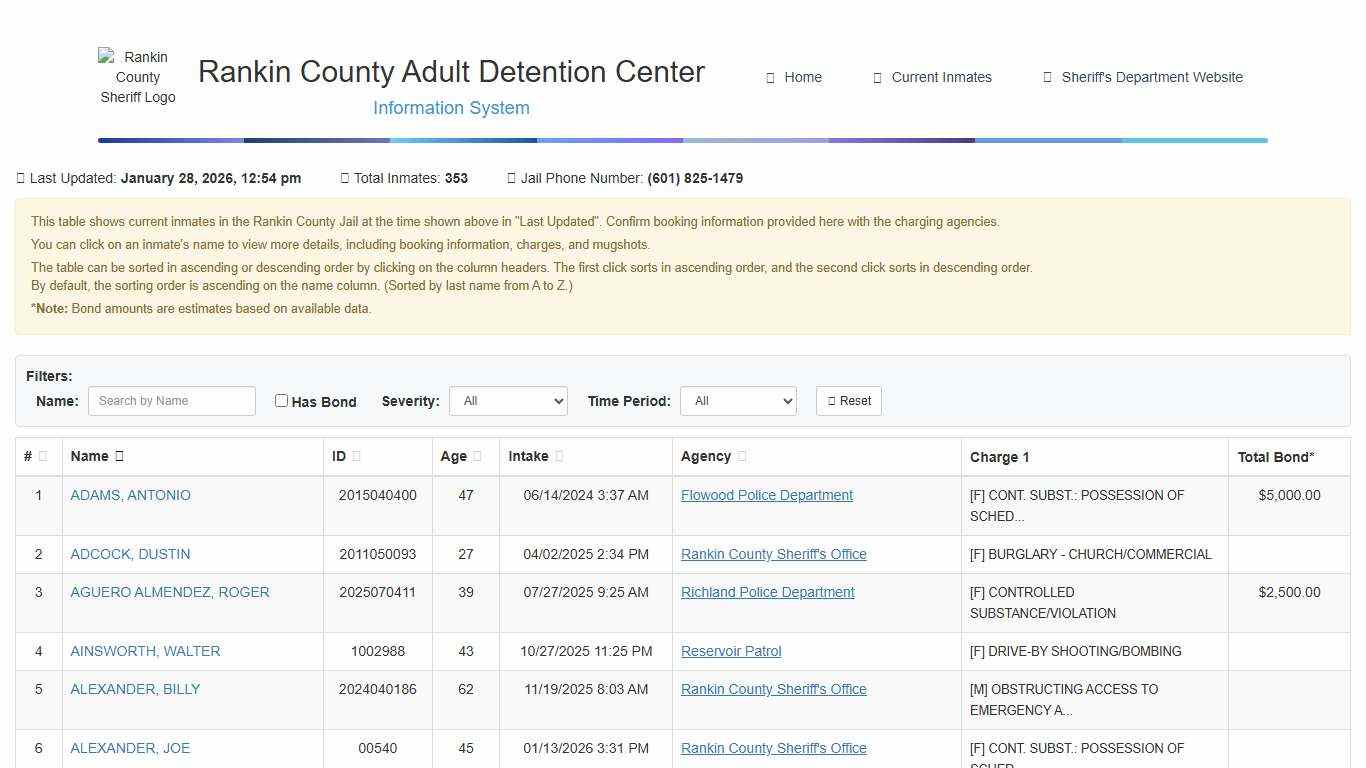Click the clock icon beside Last Updated

[x=20, y=178]
